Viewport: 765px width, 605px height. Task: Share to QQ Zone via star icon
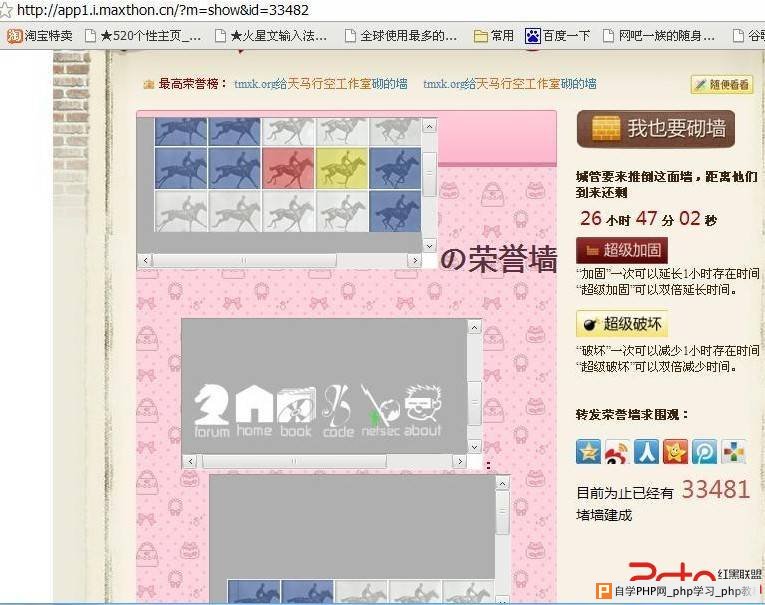click(x=588, y=451)
